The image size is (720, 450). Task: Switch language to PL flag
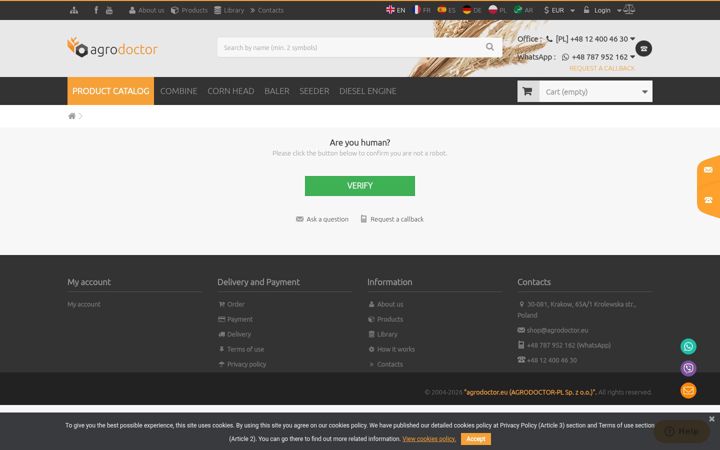(x=497, y=10)
